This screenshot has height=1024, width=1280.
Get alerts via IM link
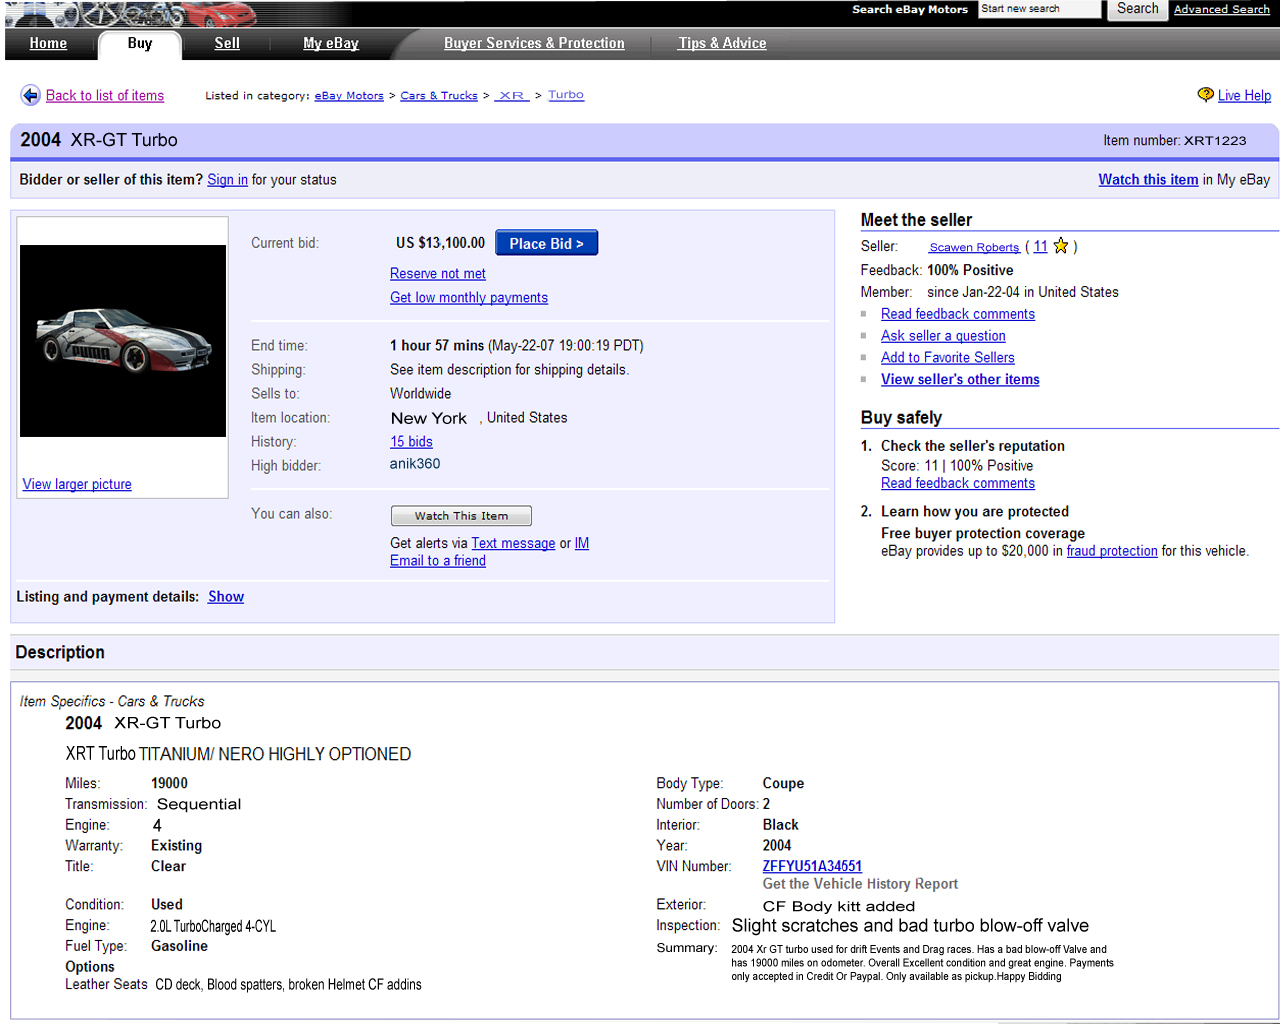(x=582, y=543)
